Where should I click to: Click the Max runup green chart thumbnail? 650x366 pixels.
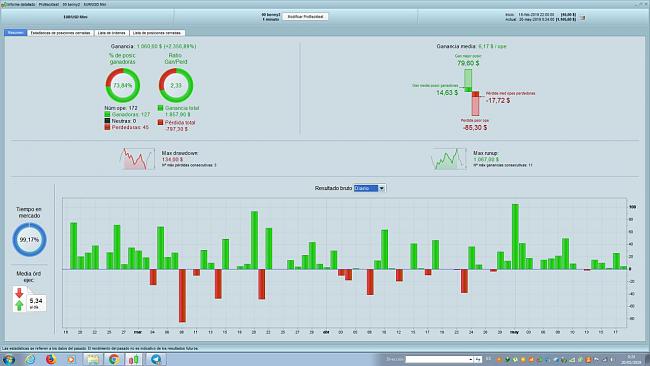(448, 159)
